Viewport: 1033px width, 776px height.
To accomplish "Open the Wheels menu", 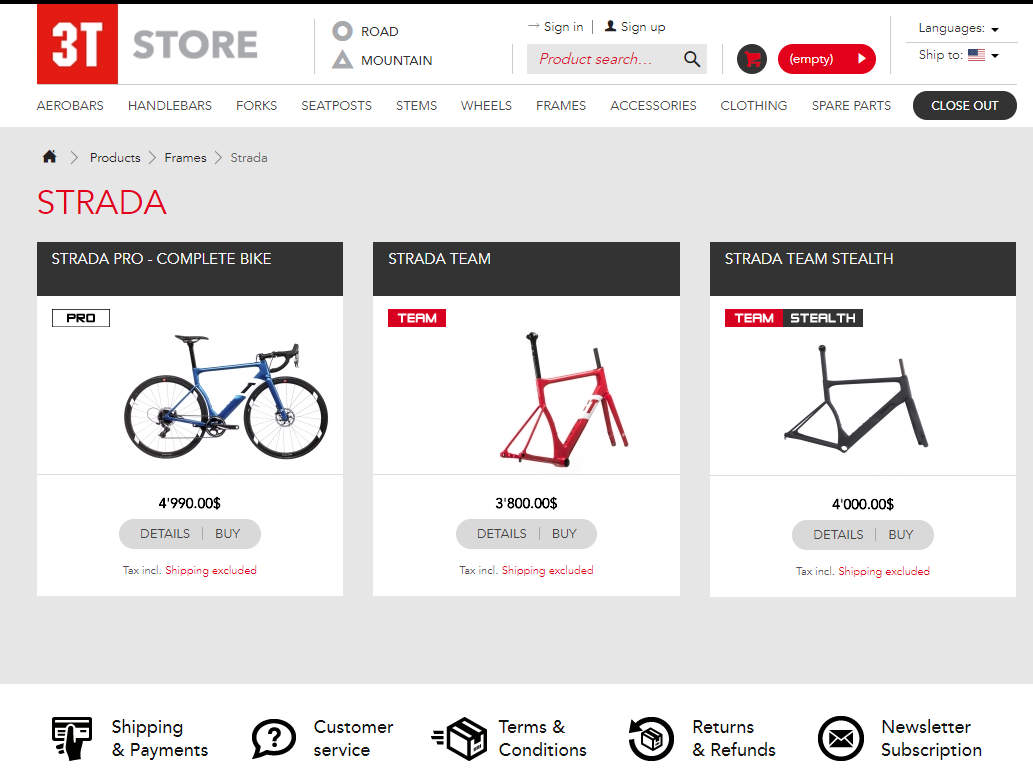I will click(486, 105).
